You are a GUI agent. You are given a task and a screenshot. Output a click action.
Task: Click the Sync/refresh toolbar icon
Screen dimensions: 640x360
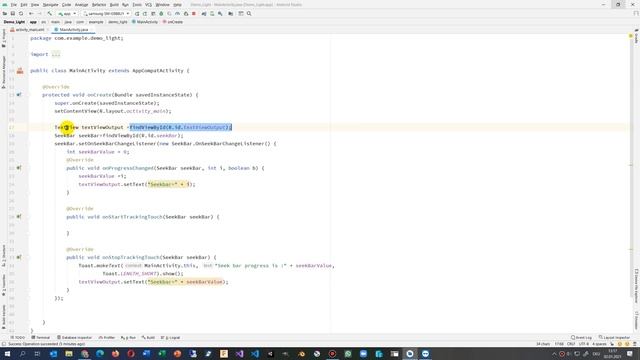pyautogui.click(x=21, y=13)
